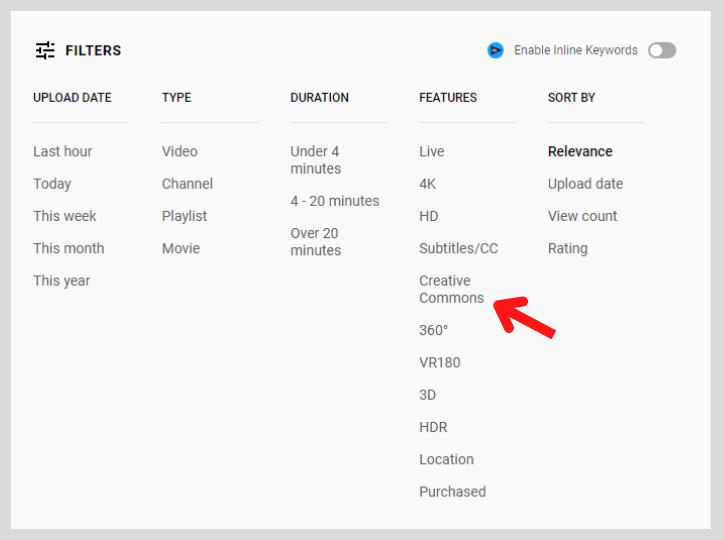Select the Creative Commons feature filter
The width and height of the screenshot is (724, 540).
[451, 289]
